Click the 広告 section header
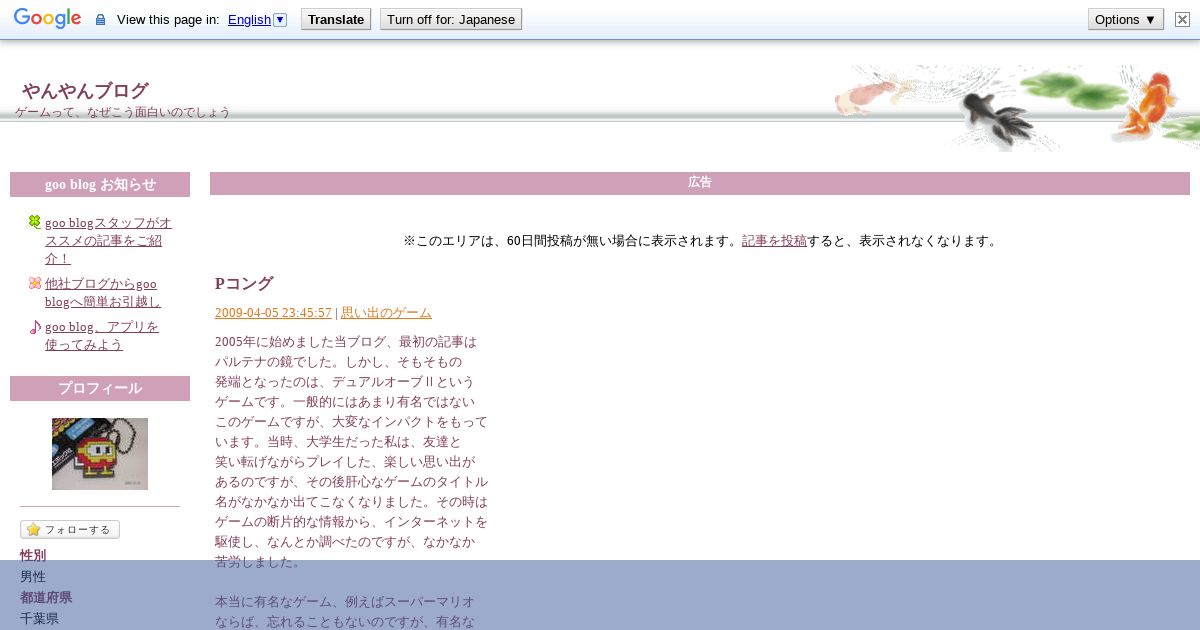The height and width of the screenshot is (630, 1200). pos(700,183)
